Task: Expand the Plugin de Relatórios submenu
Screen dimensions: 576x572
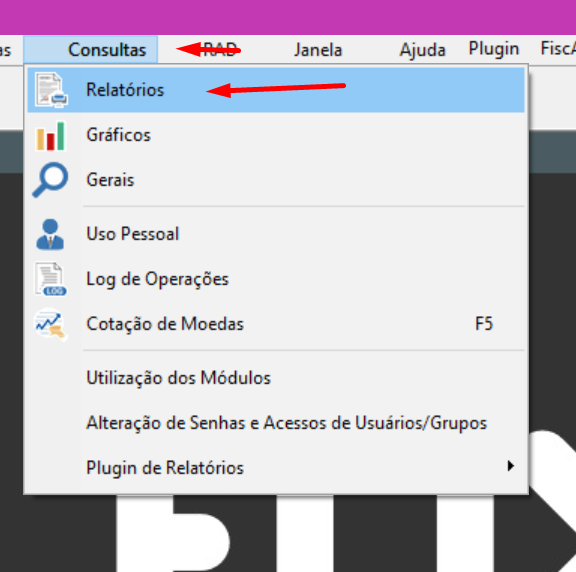Action: pyautogui.click(x=276, y=468)
